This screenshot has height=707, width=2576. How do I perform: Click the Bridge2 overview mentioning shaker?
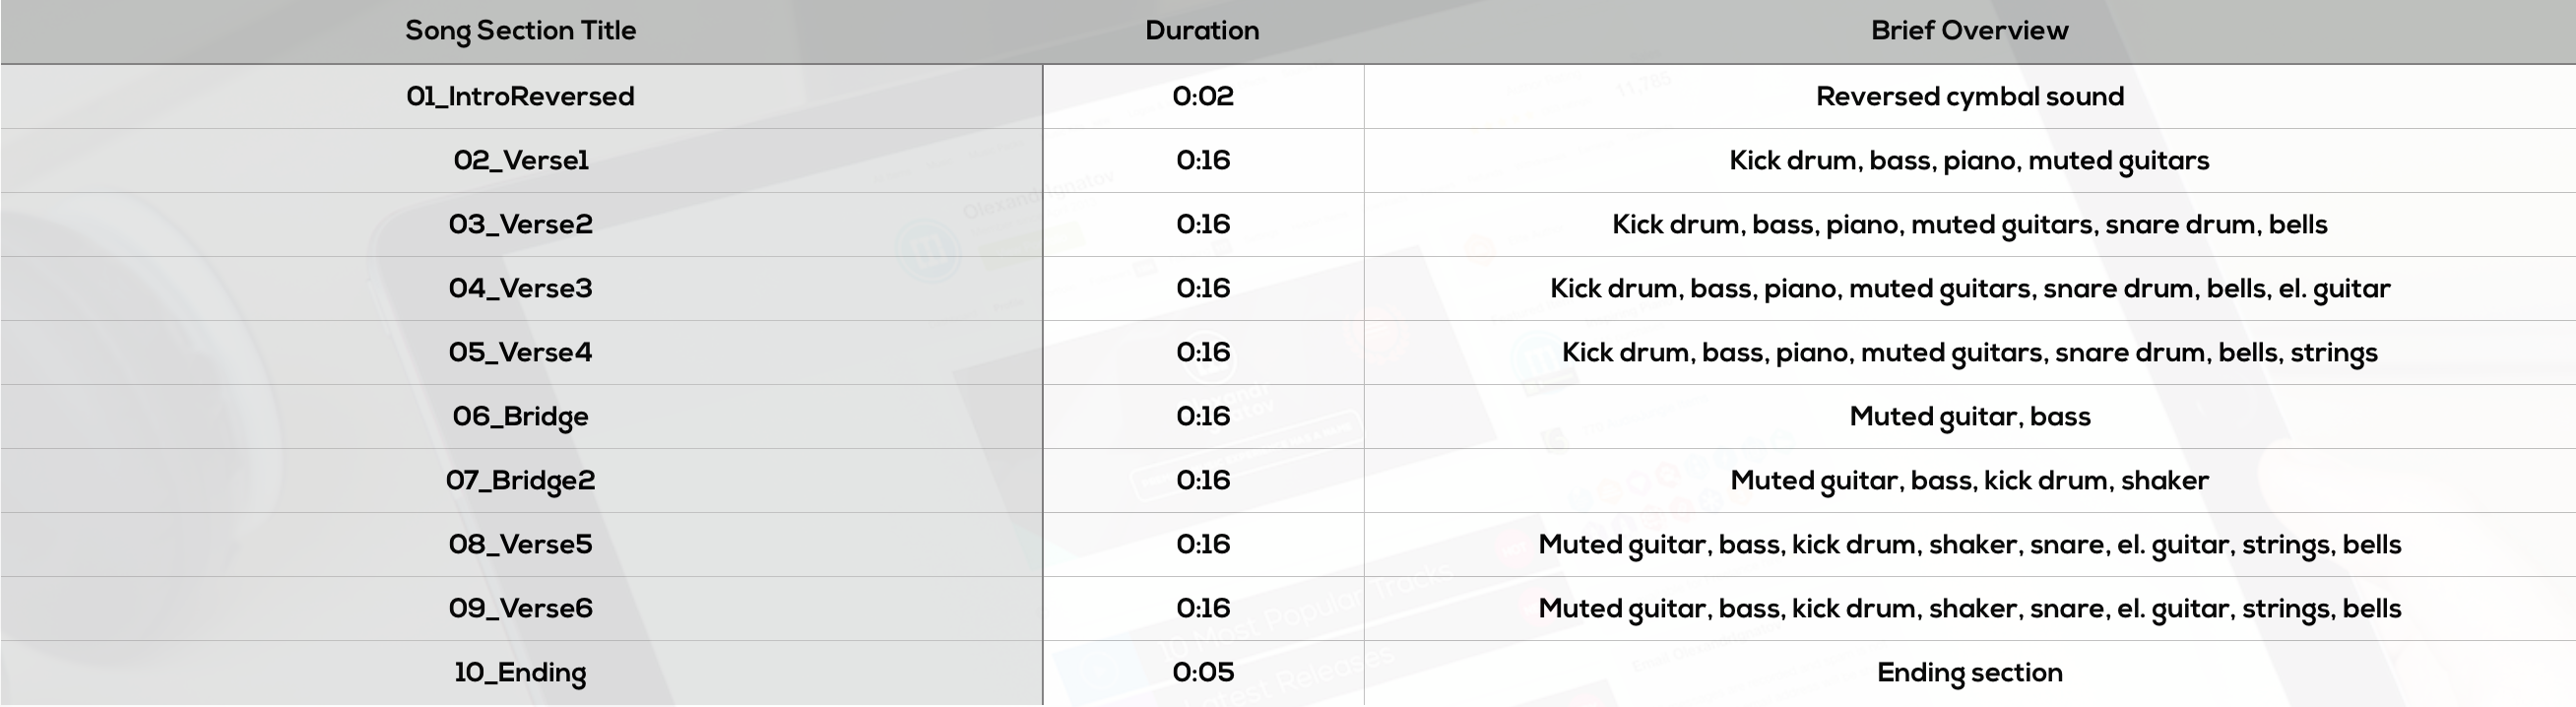1969,481
